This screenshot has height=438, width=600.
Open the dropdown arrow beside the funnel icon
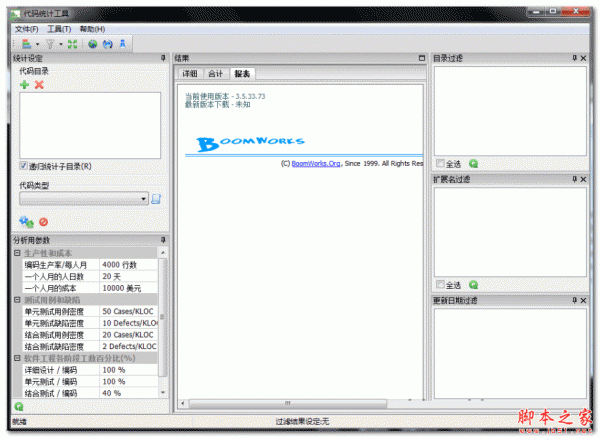point(61,44)
